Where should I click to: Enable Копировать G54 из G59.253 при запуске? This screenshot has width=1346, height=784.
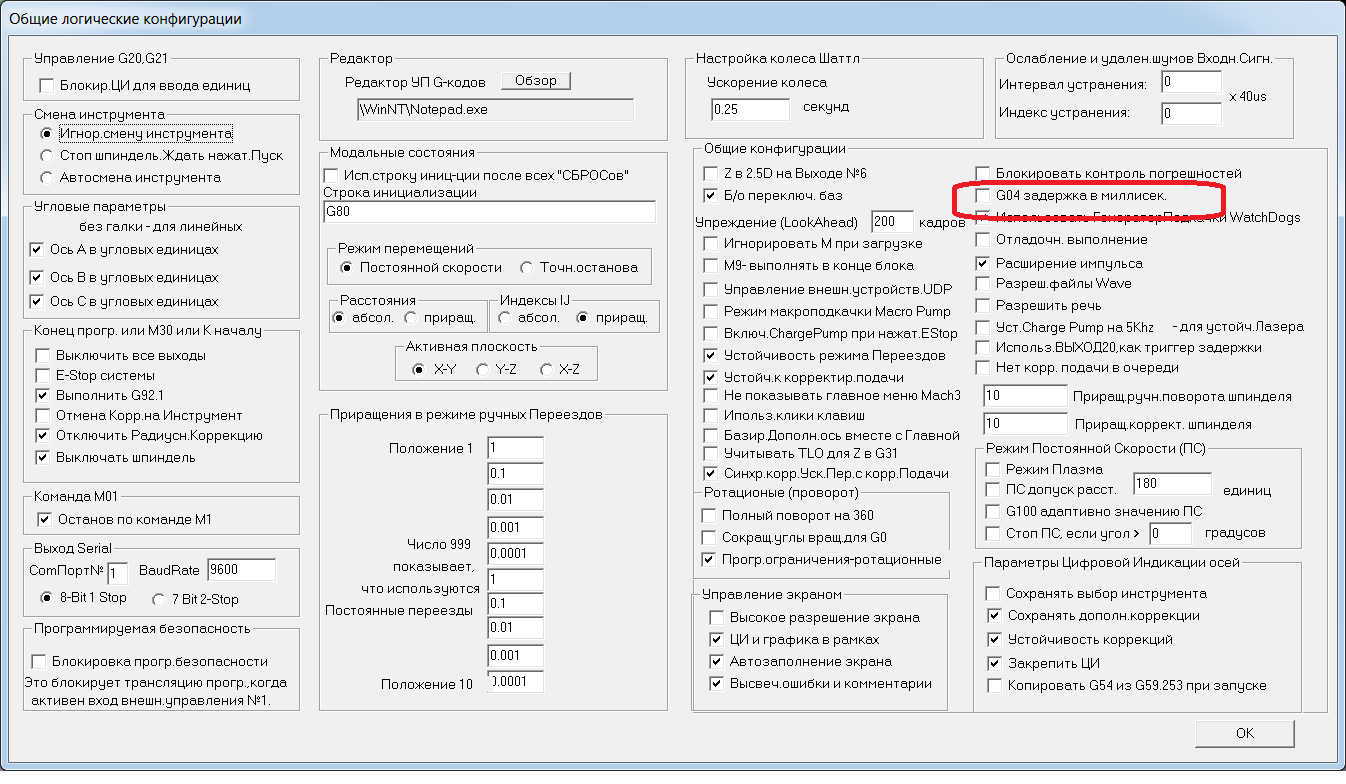pyautogui.click(x=994, y=685)
